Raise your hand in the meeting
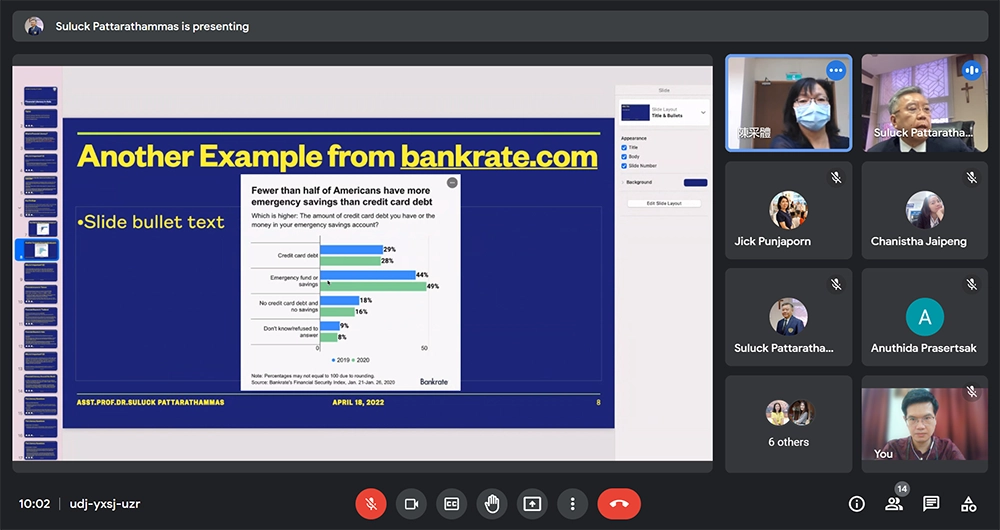The width and height of the screenshot is (1000, 530). point(492,504)
